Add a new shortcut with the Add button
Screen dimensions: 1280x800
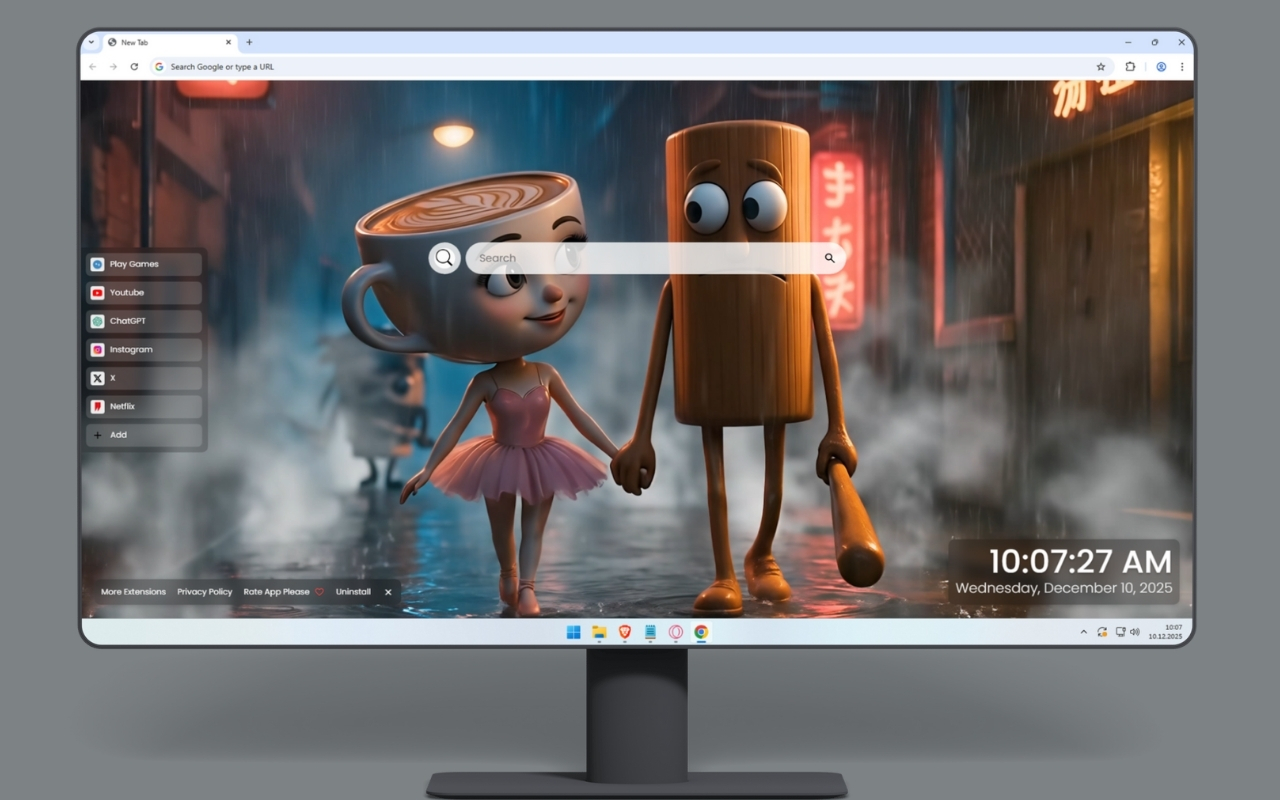tap(145, 435)
